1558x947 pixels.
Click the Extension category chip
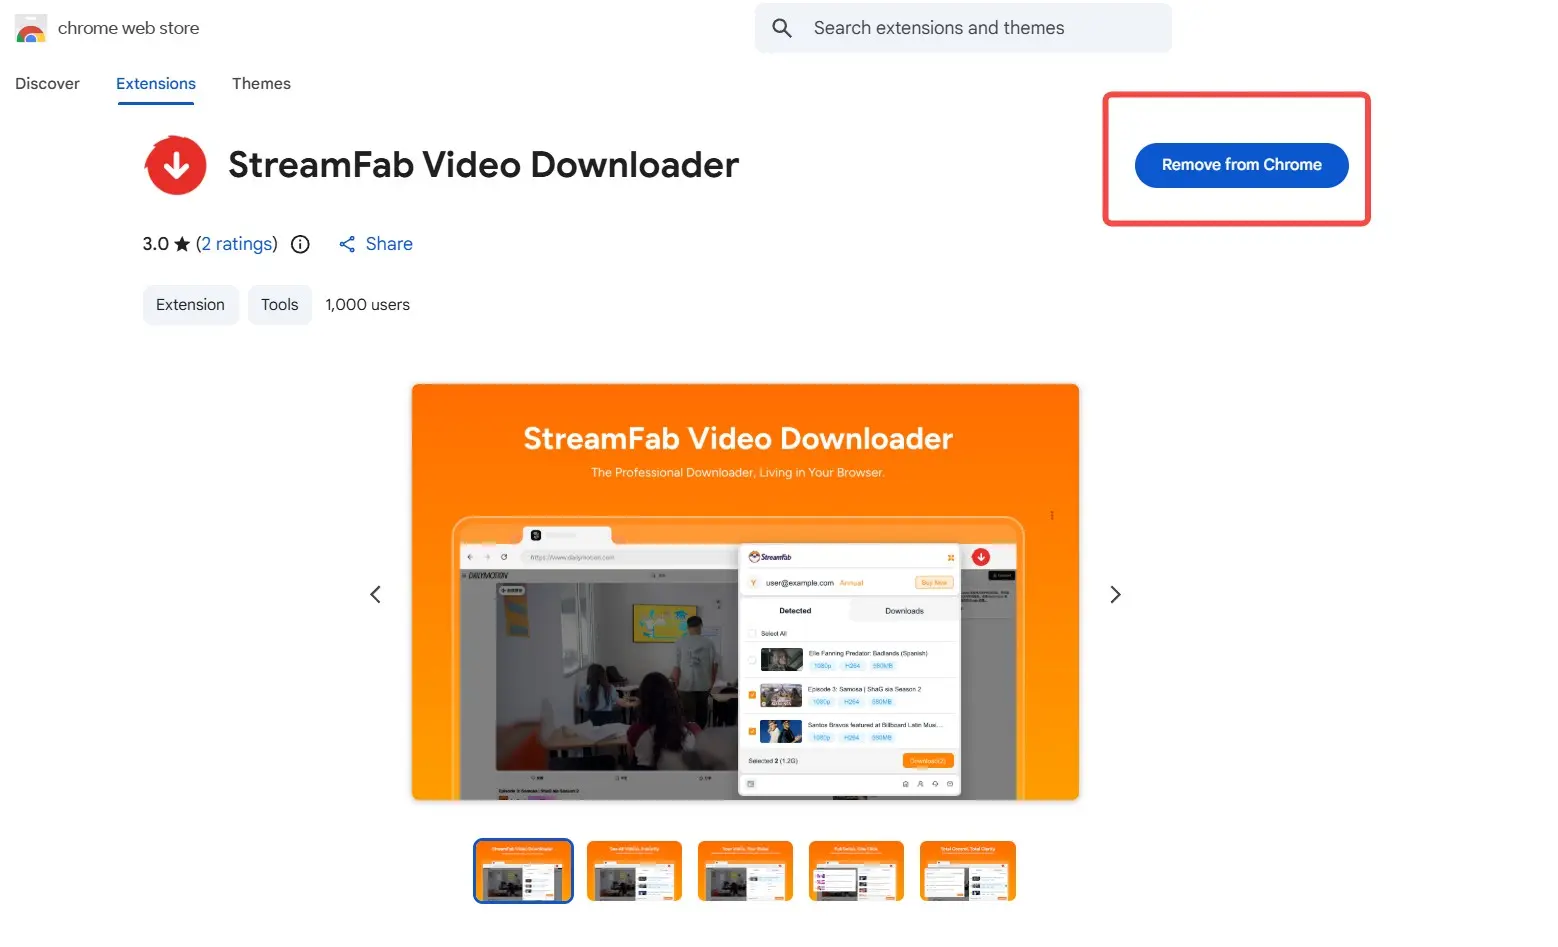tap(190, 305)
